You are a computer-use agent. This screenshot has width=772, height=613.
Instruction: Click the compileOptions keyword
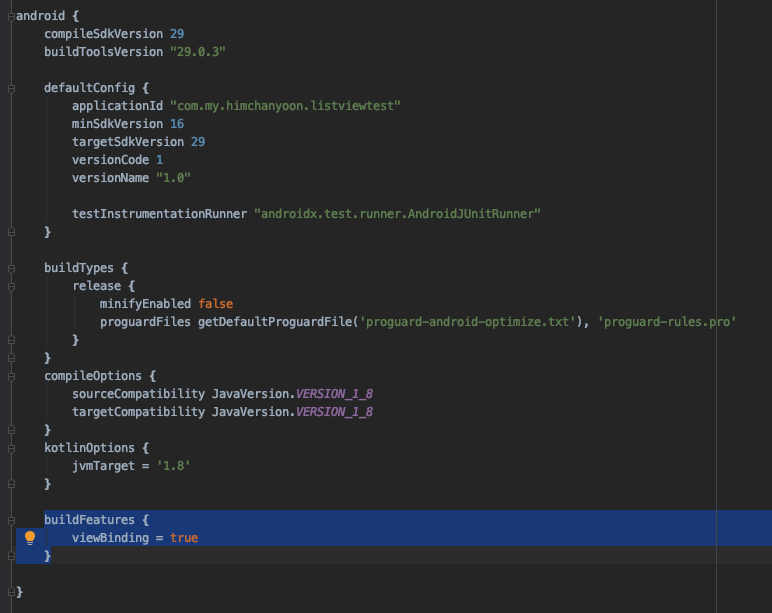tap(93, 376)
